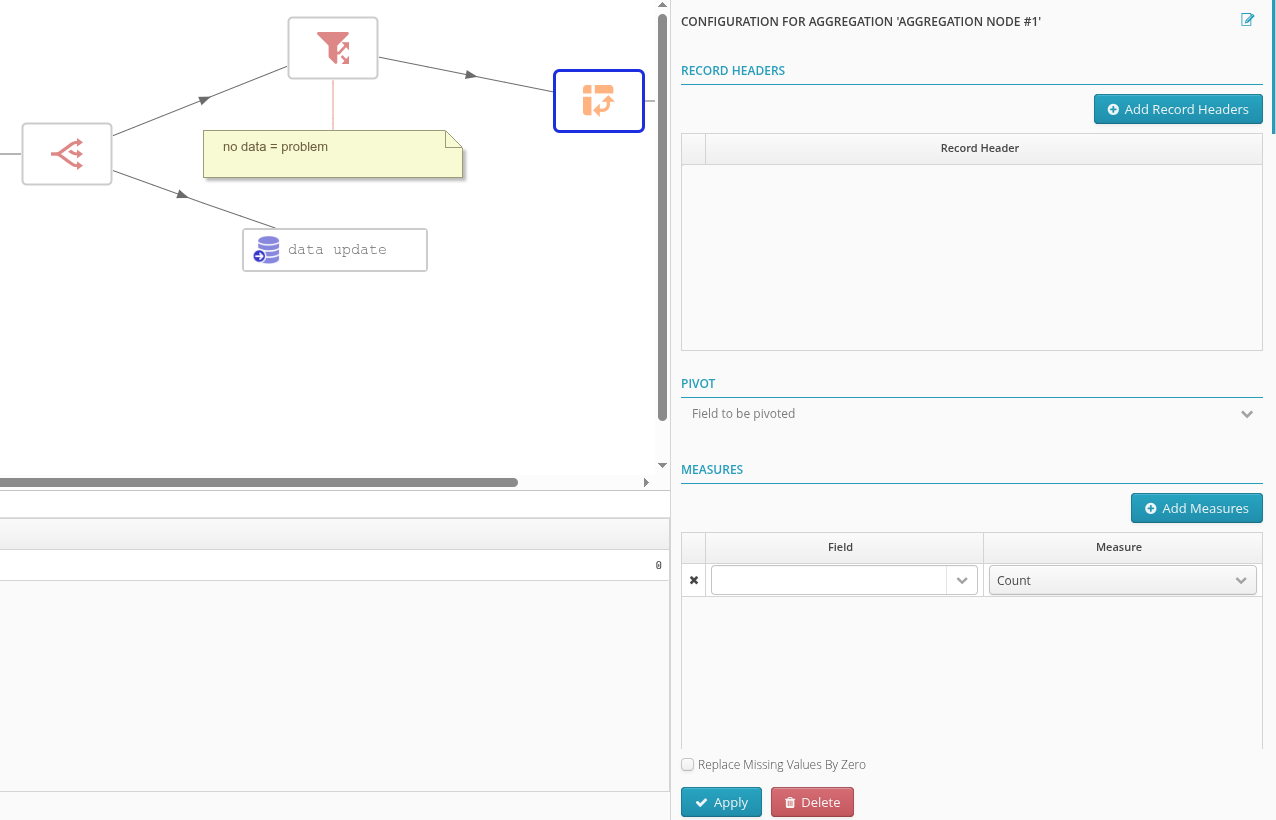1276x820 pixels.
Task: Select the filter node on the canvas
Action: tap(333, 48)
